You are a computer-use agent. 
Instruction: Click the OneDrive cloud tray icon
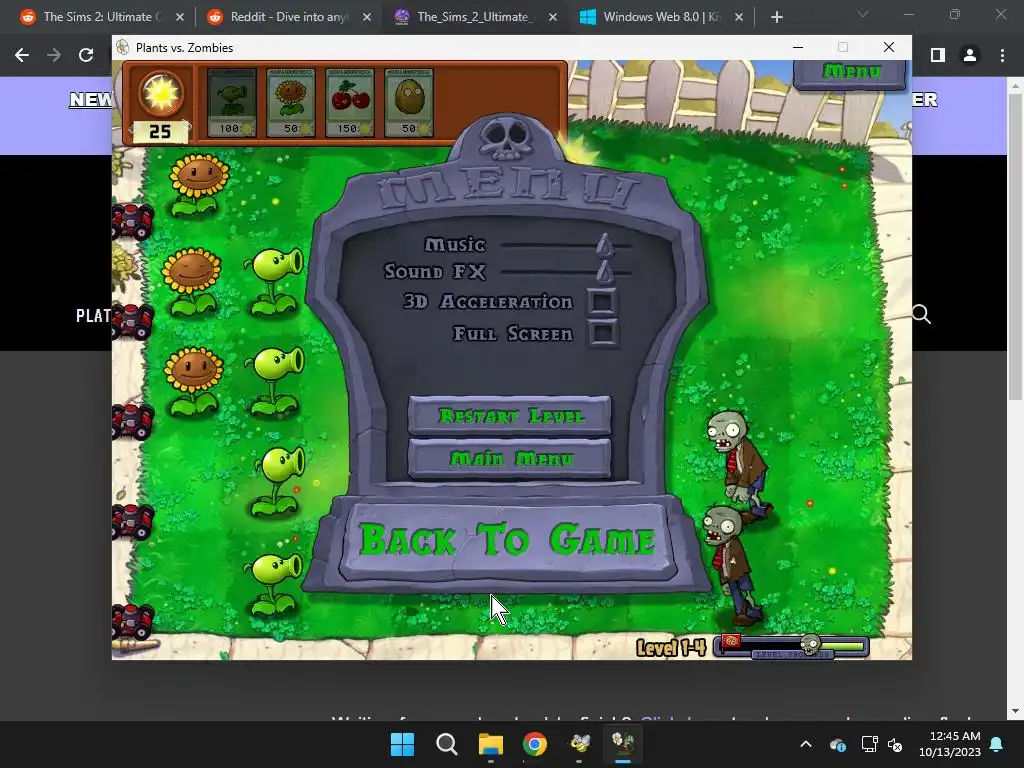click(837, 744)
